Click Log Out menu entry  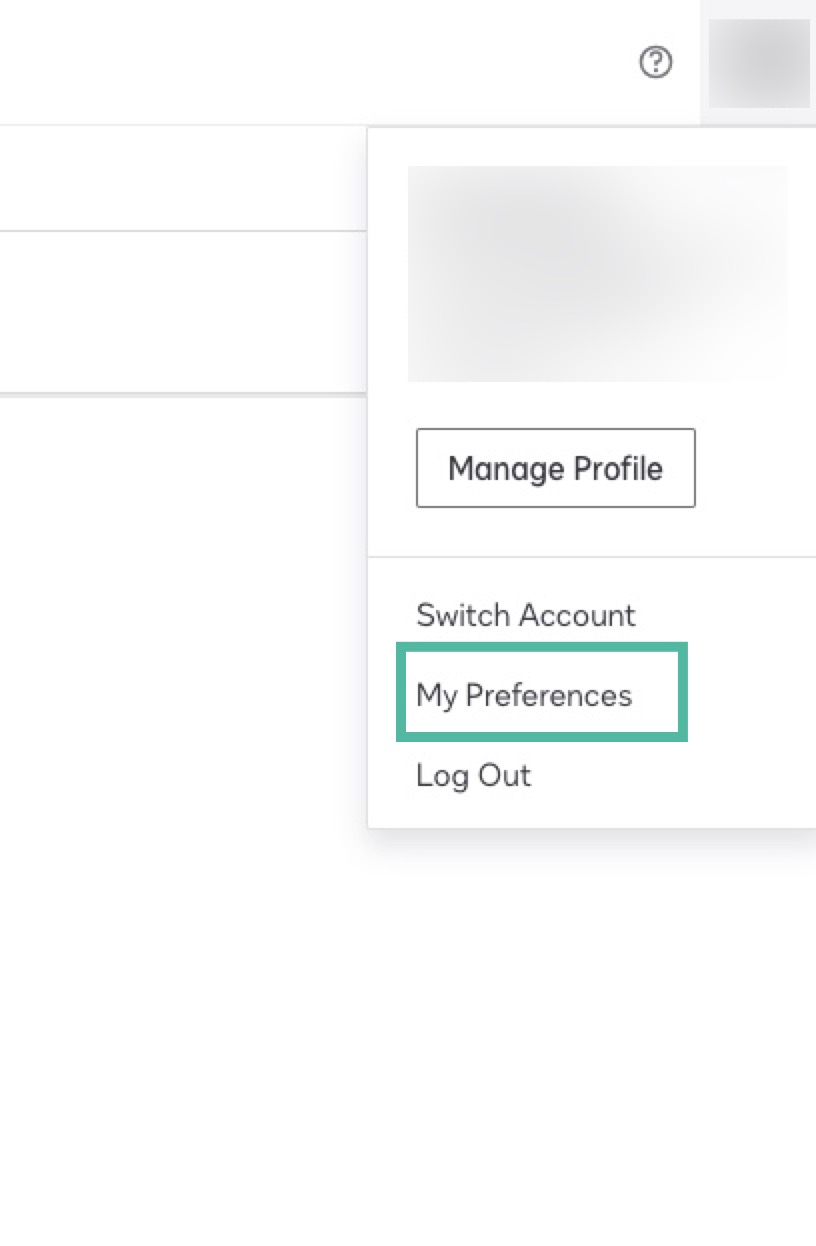click(472, 774)
